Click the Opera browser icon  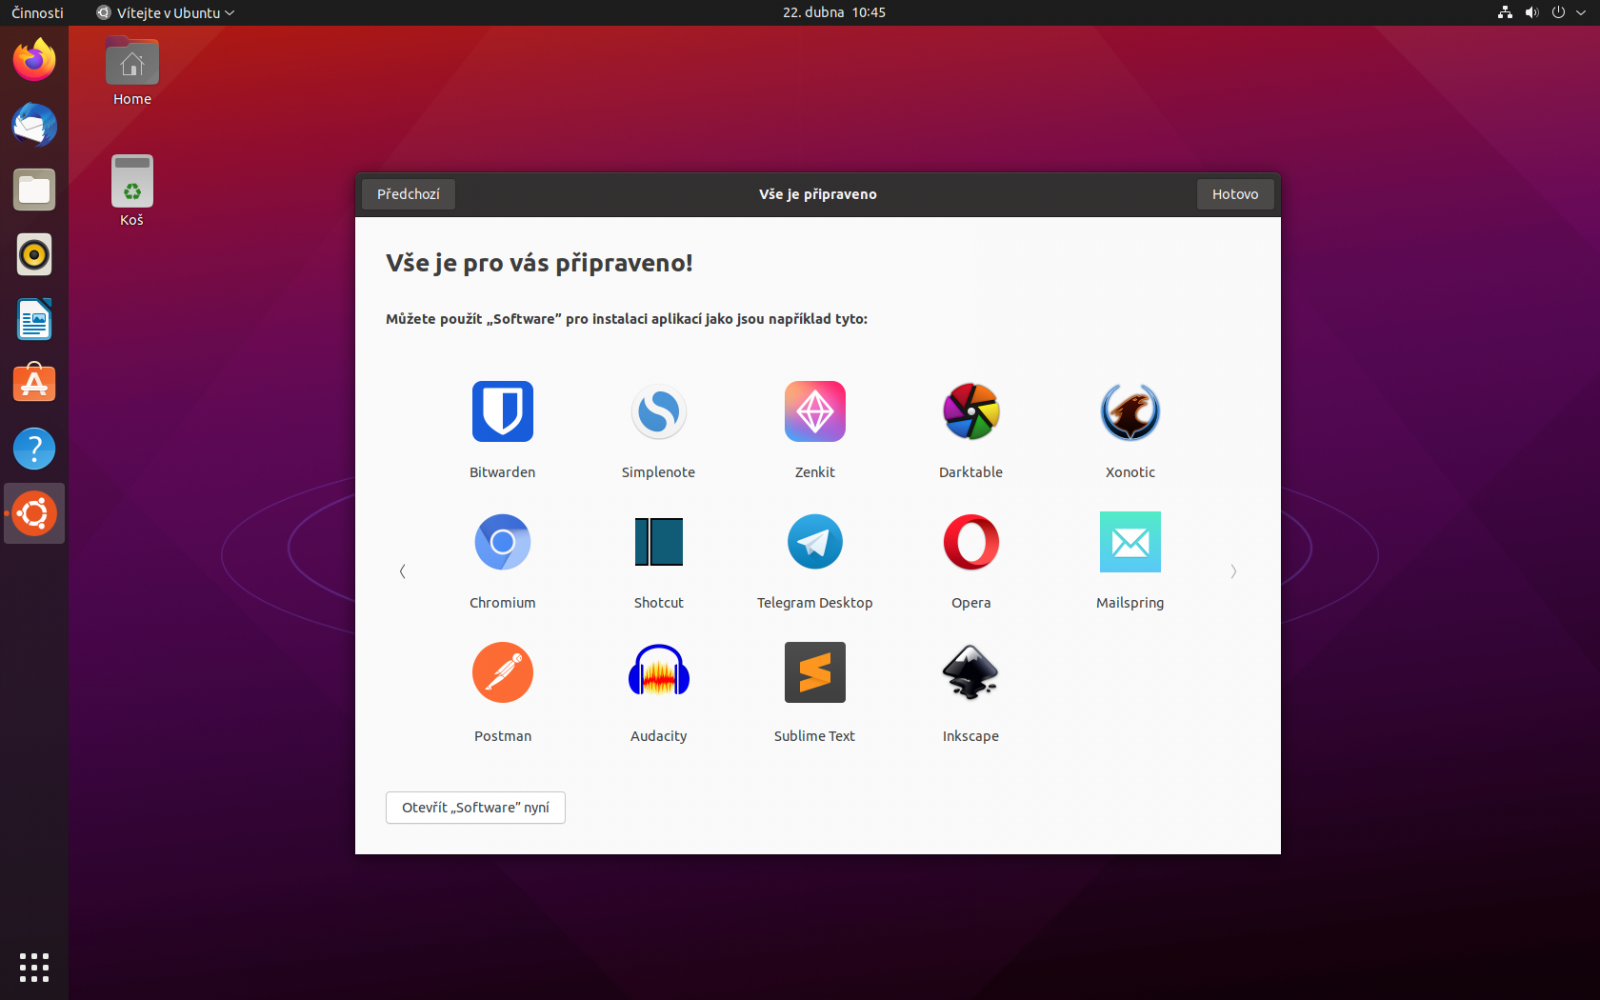(970, 541)
